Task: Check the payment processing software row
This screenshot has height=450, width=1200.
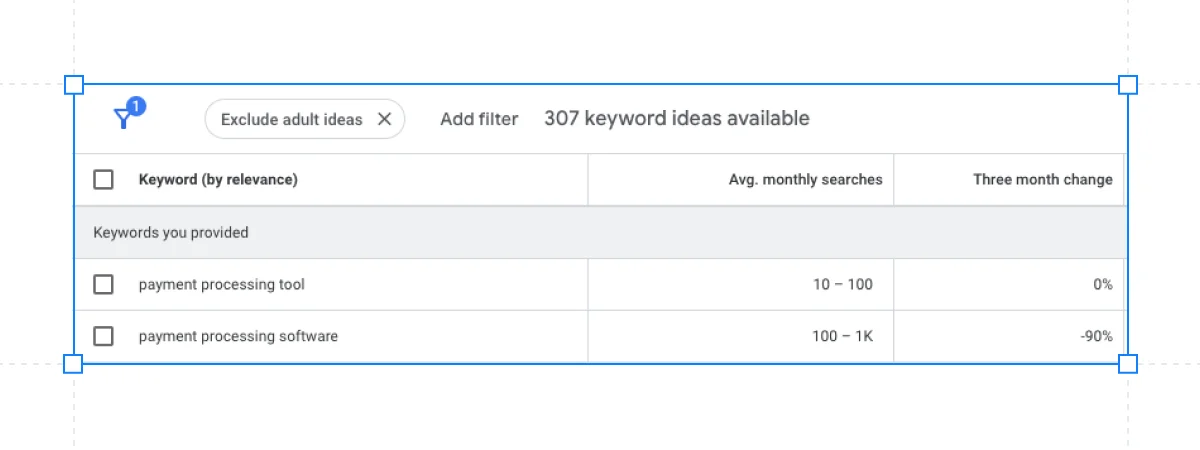Action: coord(103,337)
